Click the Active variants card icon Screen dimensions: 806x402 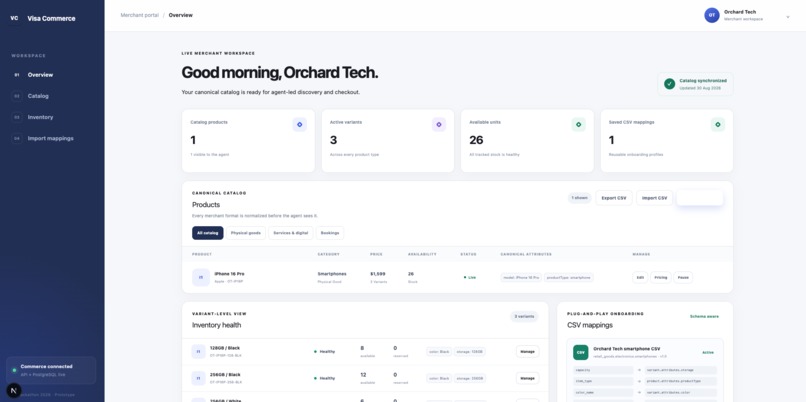coord(439,124)
